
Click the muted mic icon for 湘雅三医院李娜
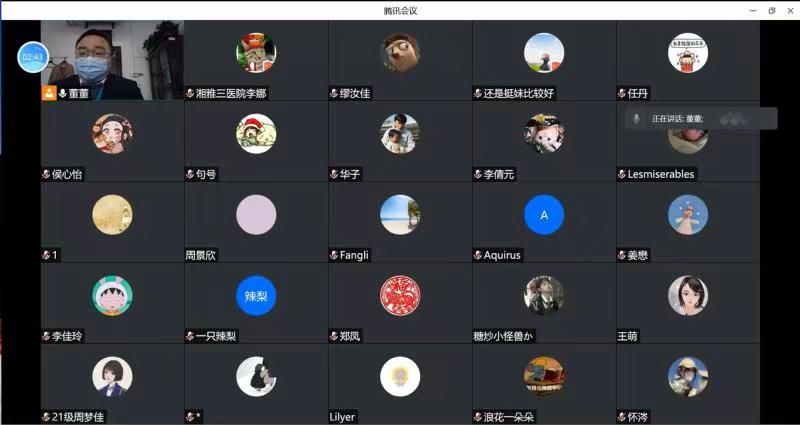pyautogui.click(x=190, y=93)
